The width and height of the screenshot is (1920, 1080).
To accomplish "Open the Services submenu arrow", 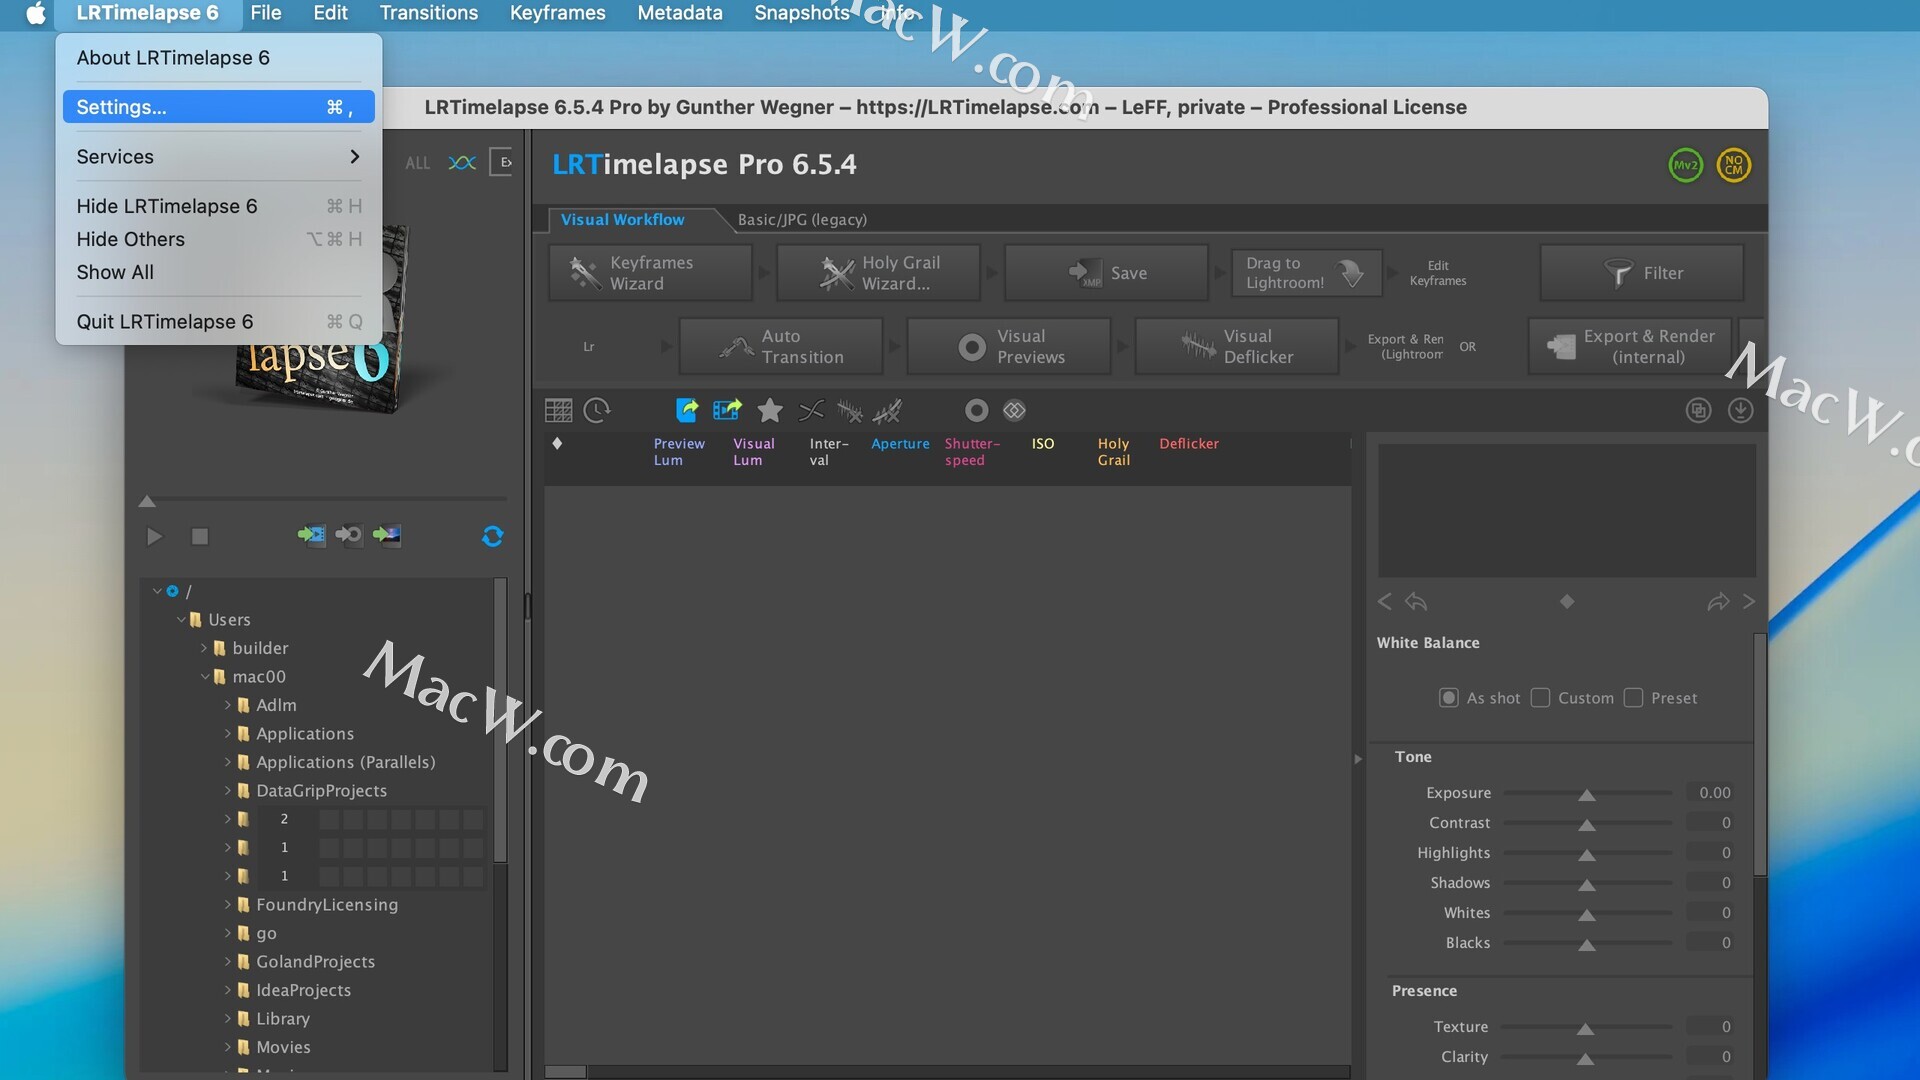I will 354,157.
